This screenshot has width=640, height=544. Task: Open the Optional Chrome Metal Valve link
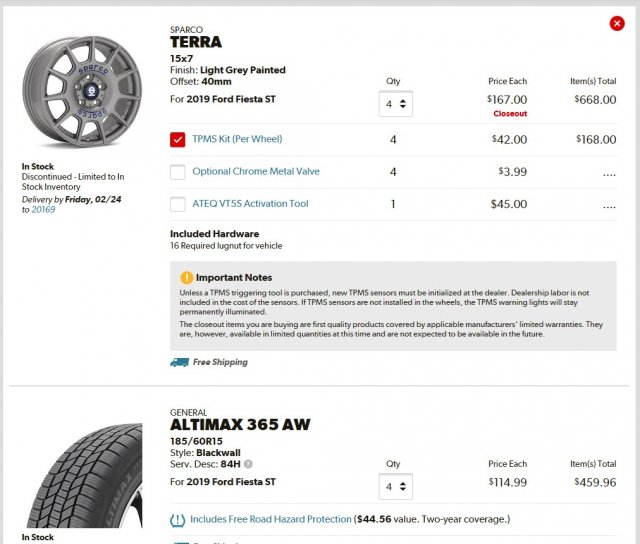coord(256,172)
